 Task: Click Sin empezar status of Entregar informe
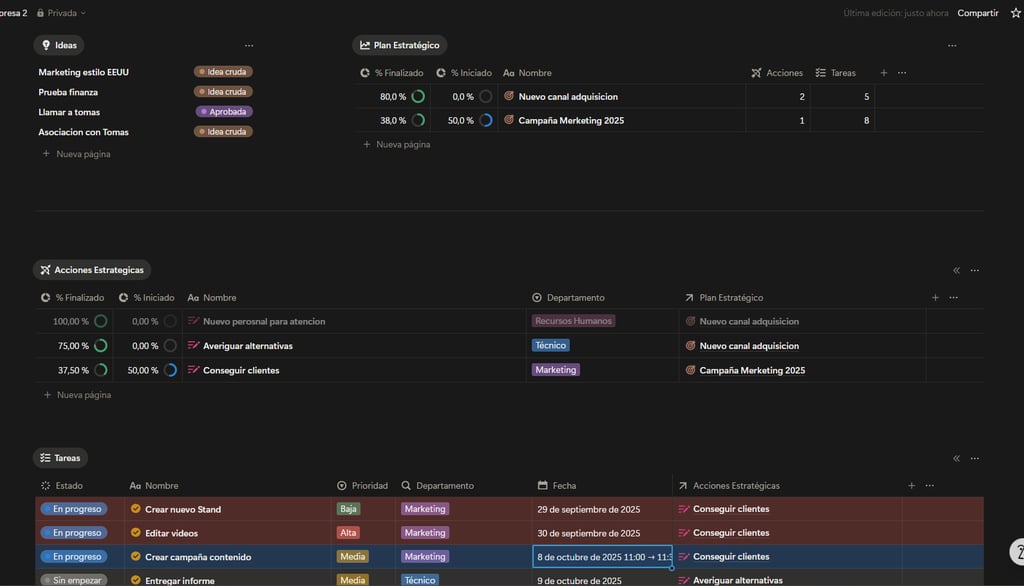(x=73, y=580)
